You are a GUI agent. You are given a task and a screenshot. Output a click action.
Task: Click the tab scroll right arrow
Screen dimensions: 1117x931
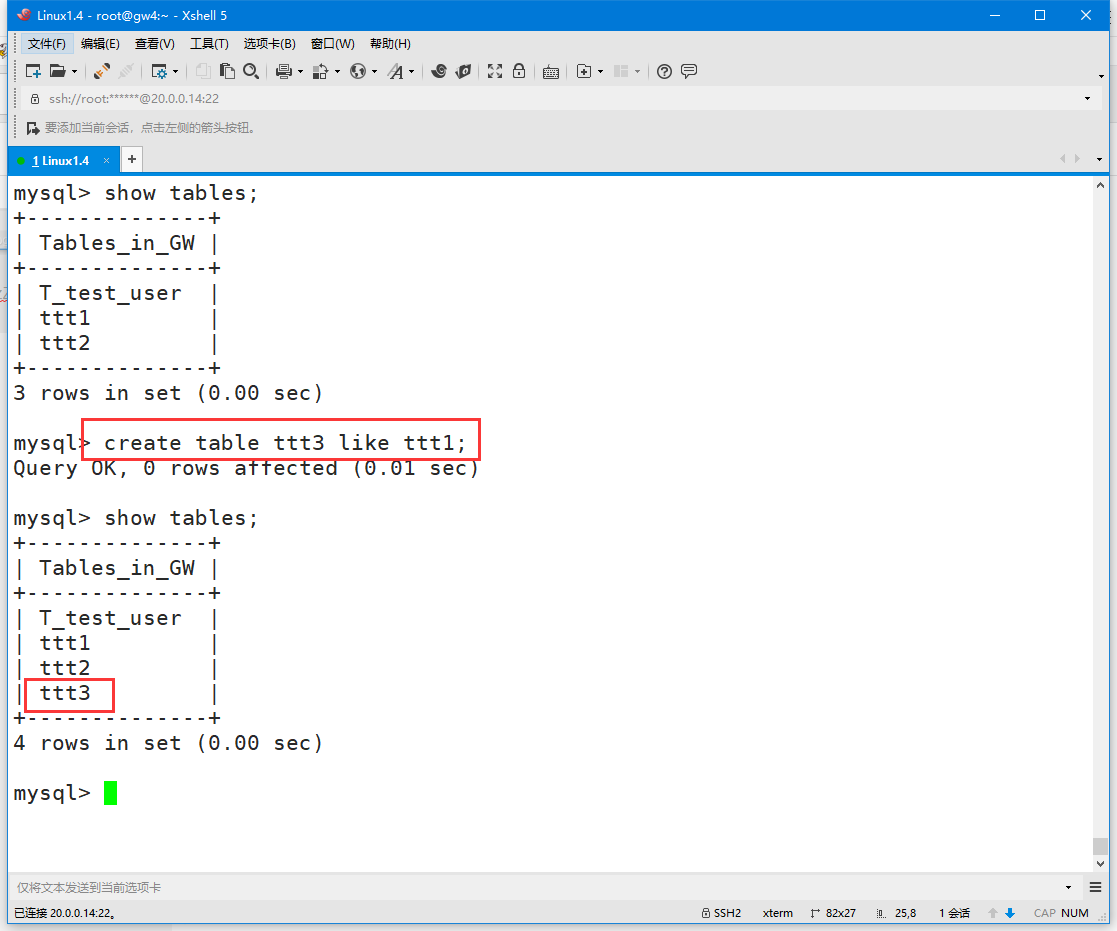click(x=1077, y=159)
